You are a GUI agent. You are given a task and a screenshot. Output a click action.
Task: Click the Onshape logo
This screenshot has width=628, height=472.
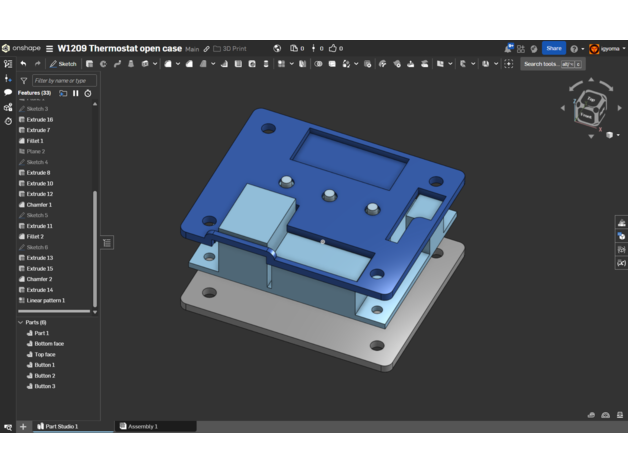click(x=20, y=48)
